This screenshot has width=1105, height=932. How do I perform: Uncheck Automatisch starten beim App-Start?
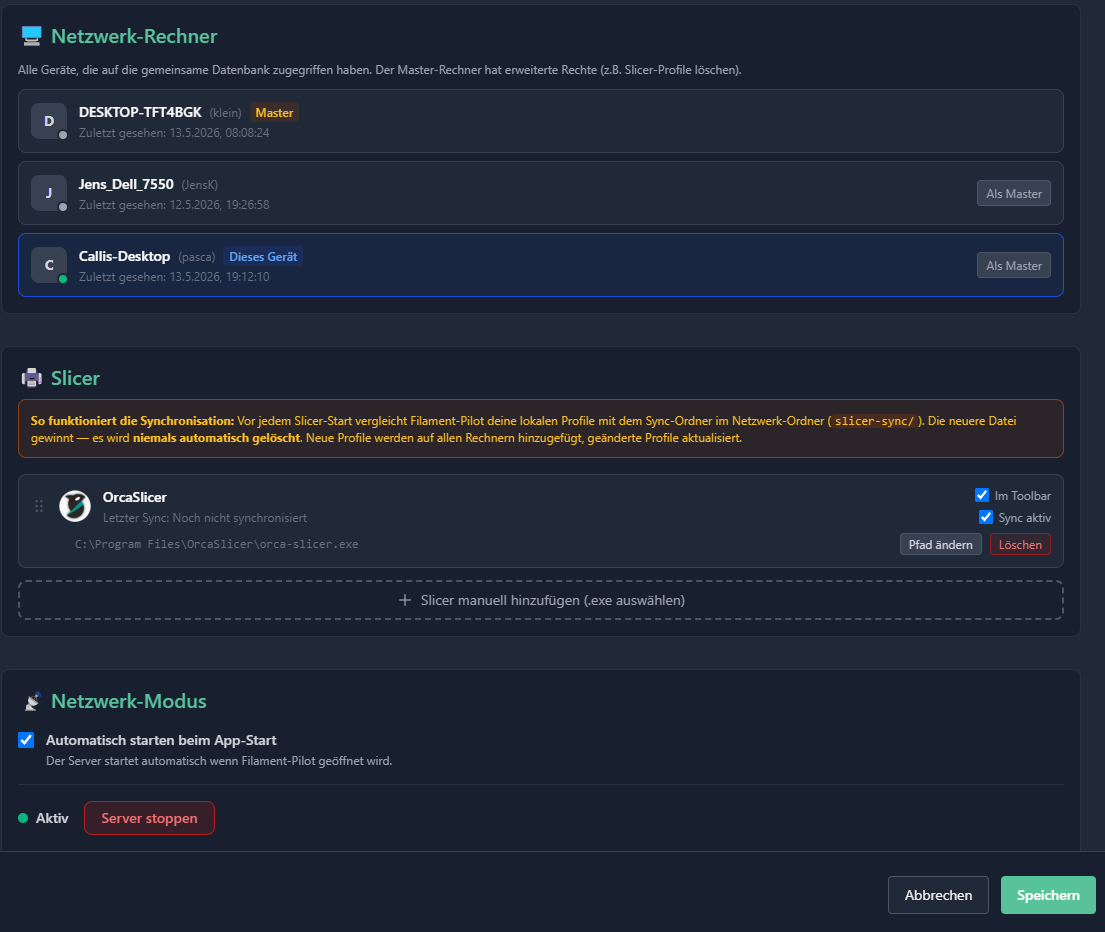click(x=26, y=740)
